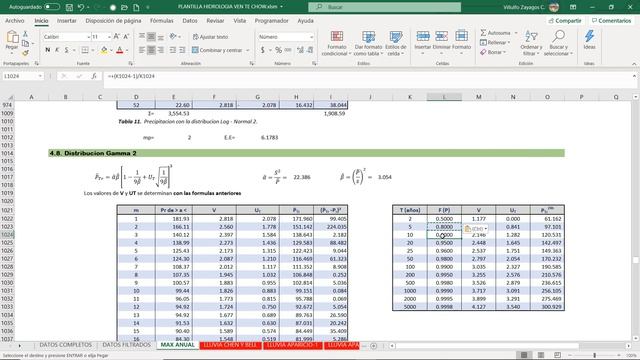Click Eliminar cells icon
Screen dimensions: 640x360
point(441,42)
